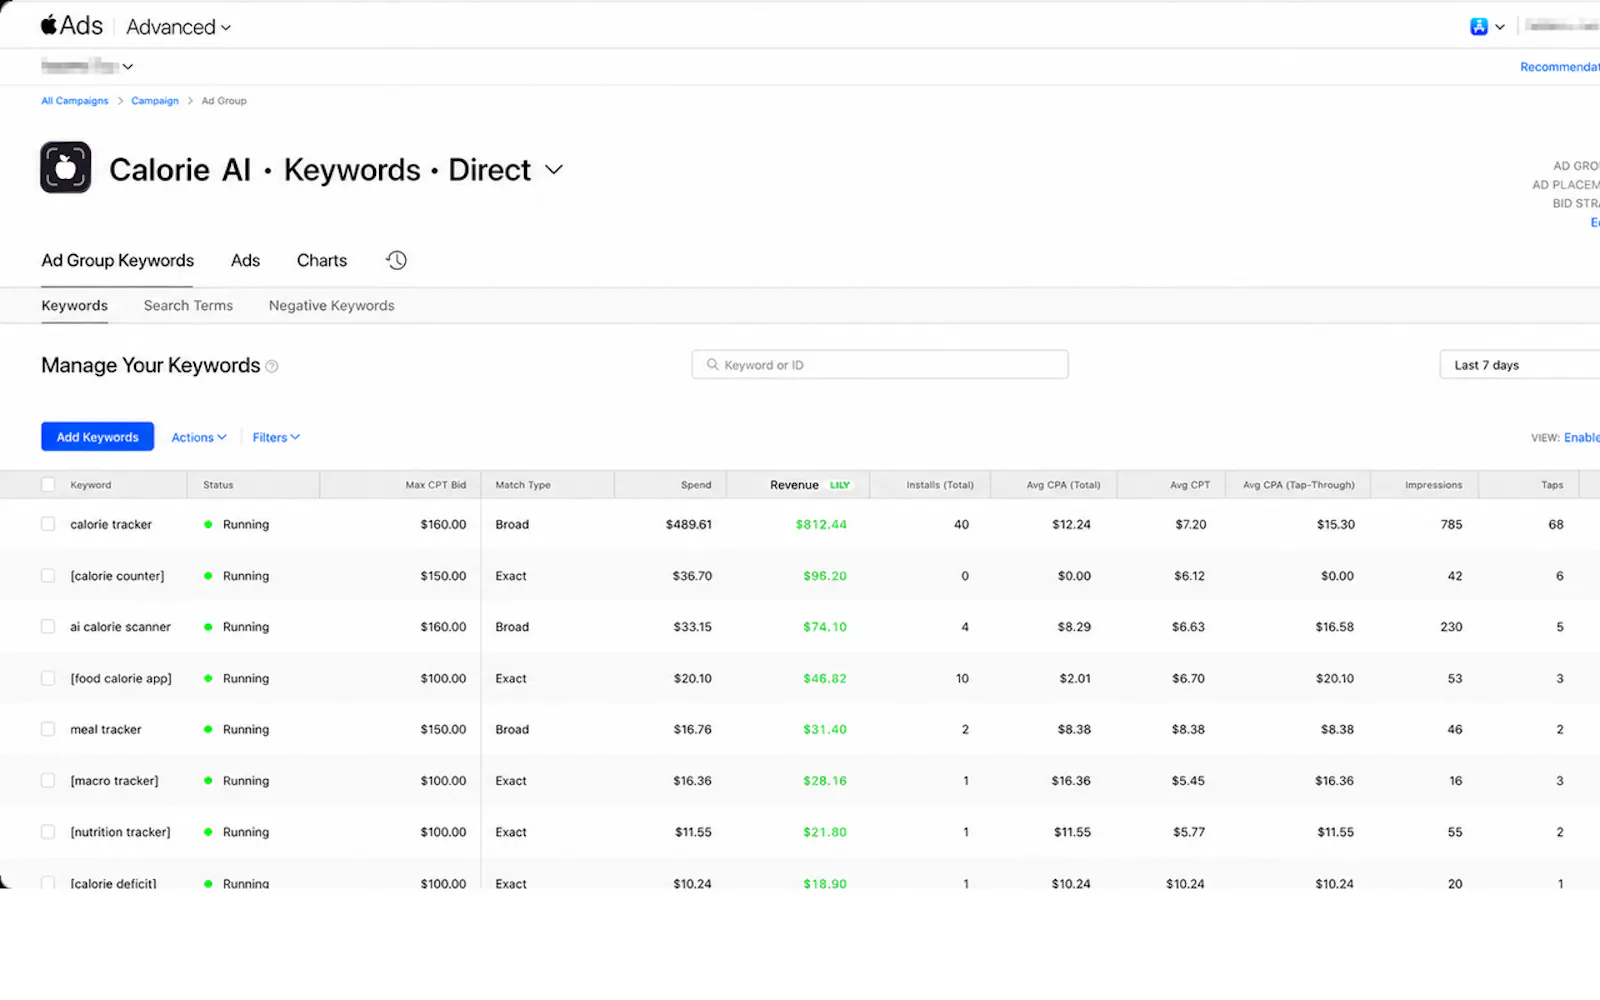
Task: Click the [macro tracker] keyword
Action: tap(114, 781)
